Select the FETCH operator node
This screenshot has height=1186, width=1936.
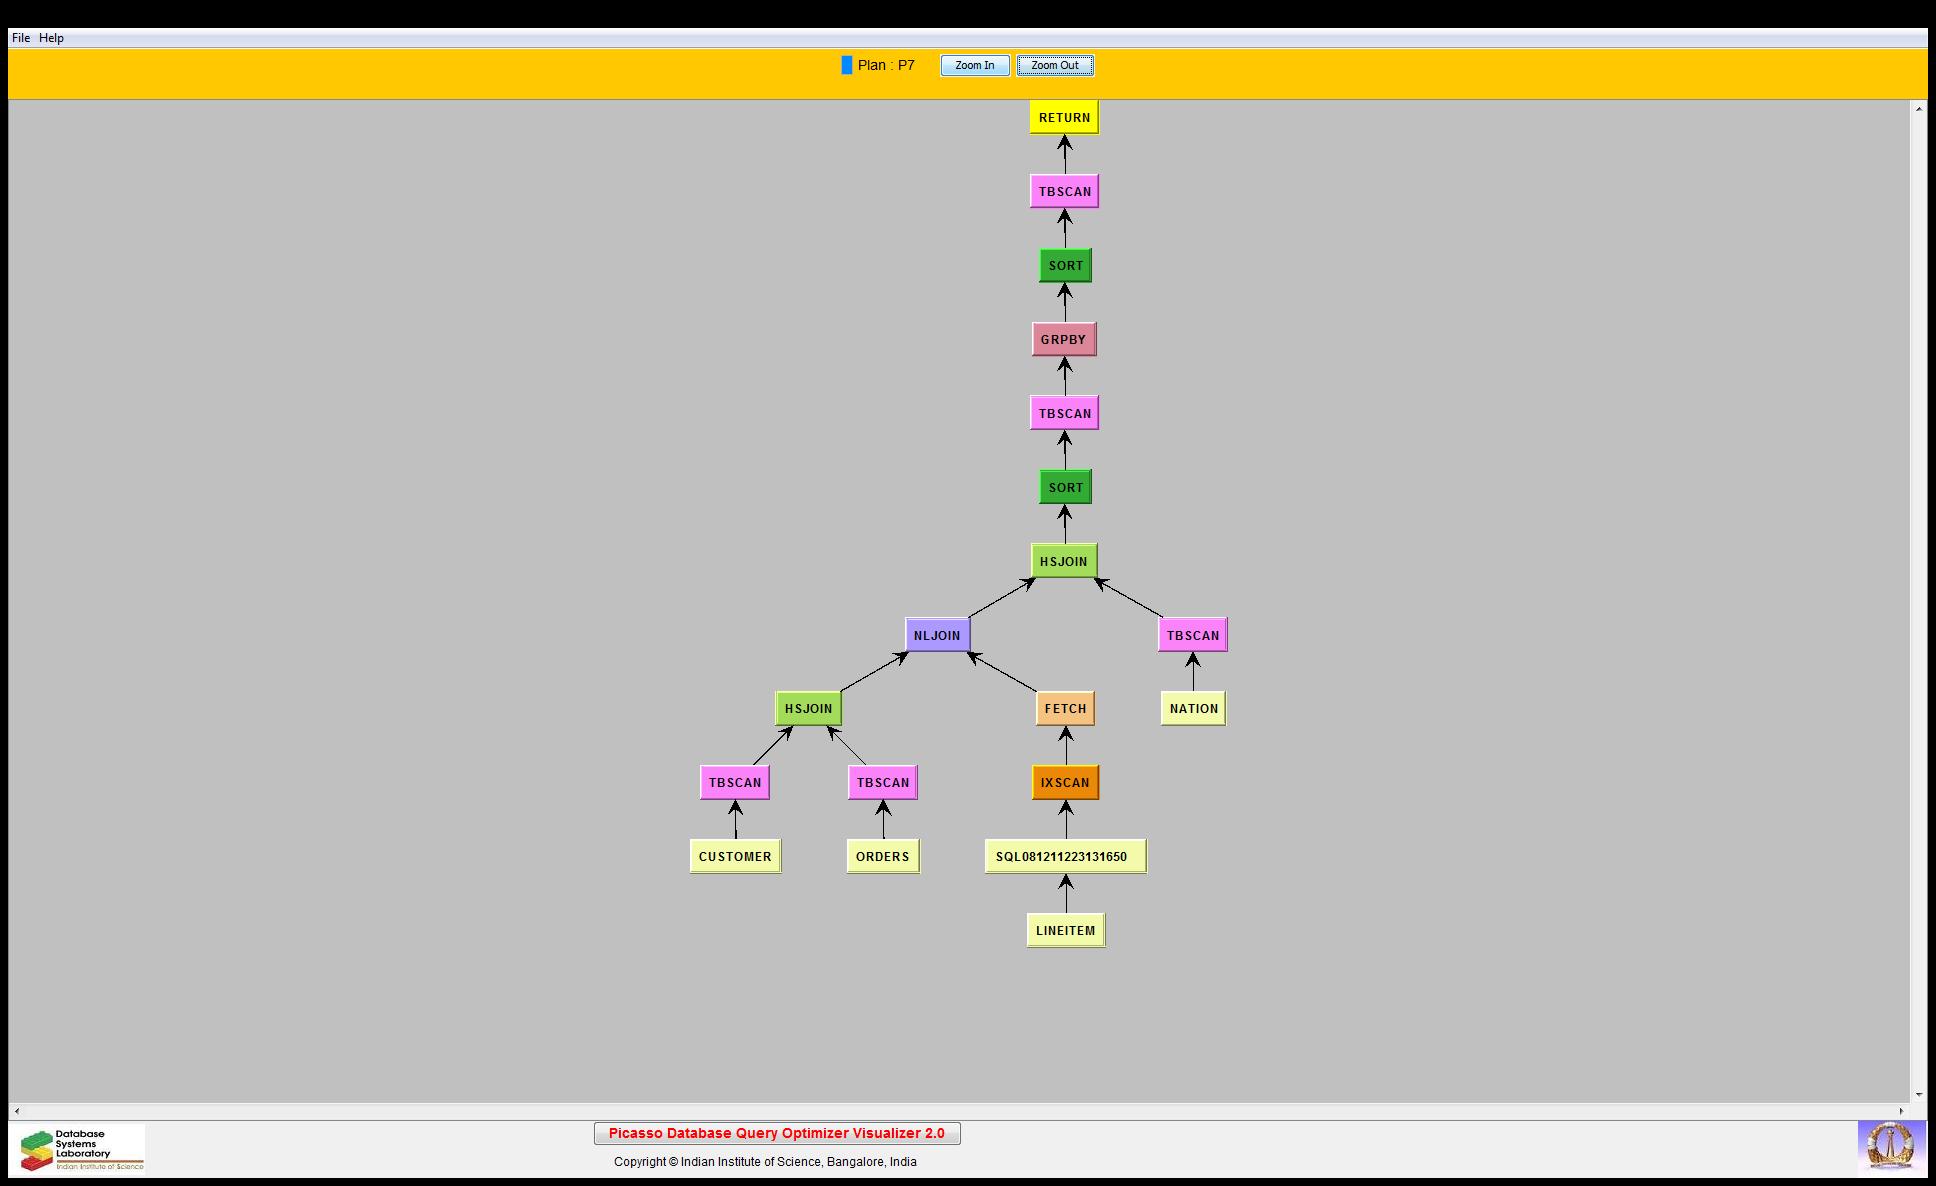tap(1065, 708)
